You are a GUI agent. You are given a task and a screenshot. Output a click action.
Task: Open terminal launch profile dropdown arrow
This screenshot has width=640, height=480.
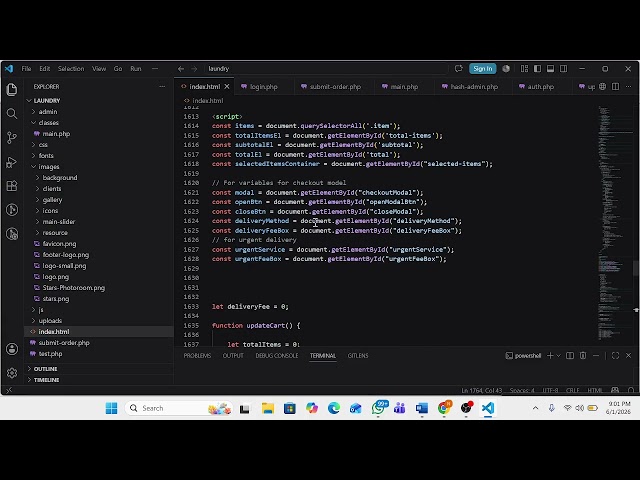pos(558,356)
